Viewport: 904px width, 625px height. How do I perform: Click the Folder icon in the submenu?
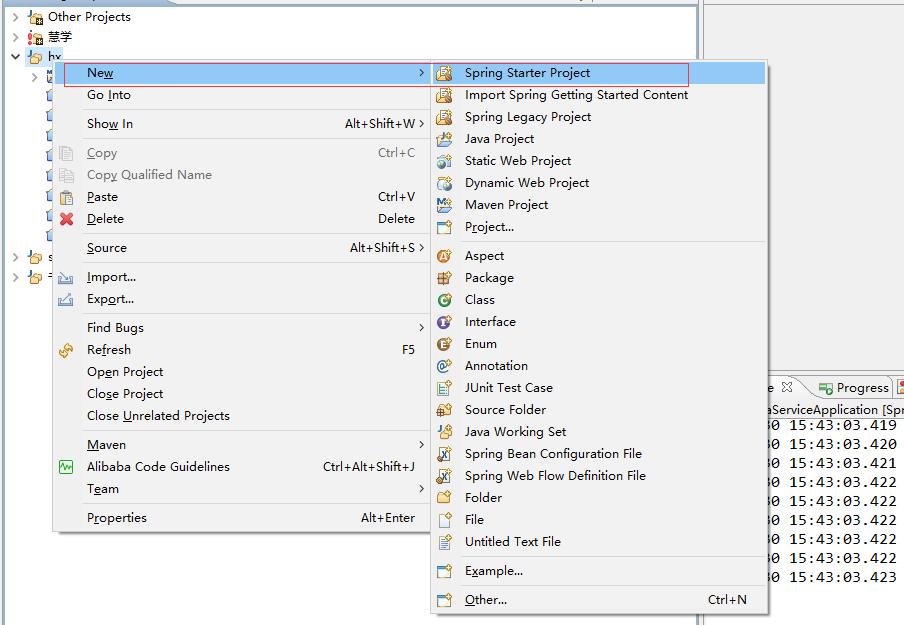(445, 498)
